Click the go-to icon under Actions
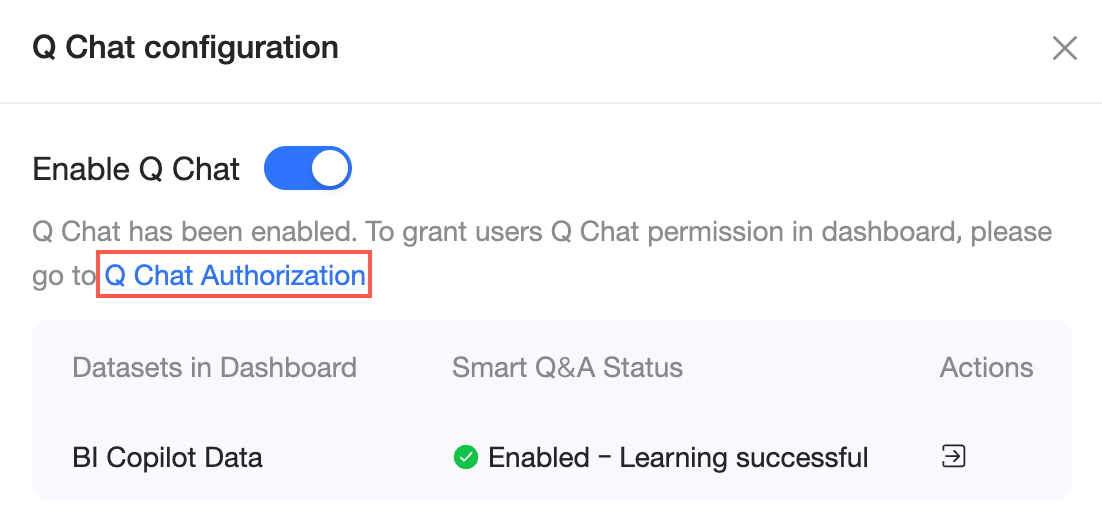Screen dimensions: 1102x518 954,457
